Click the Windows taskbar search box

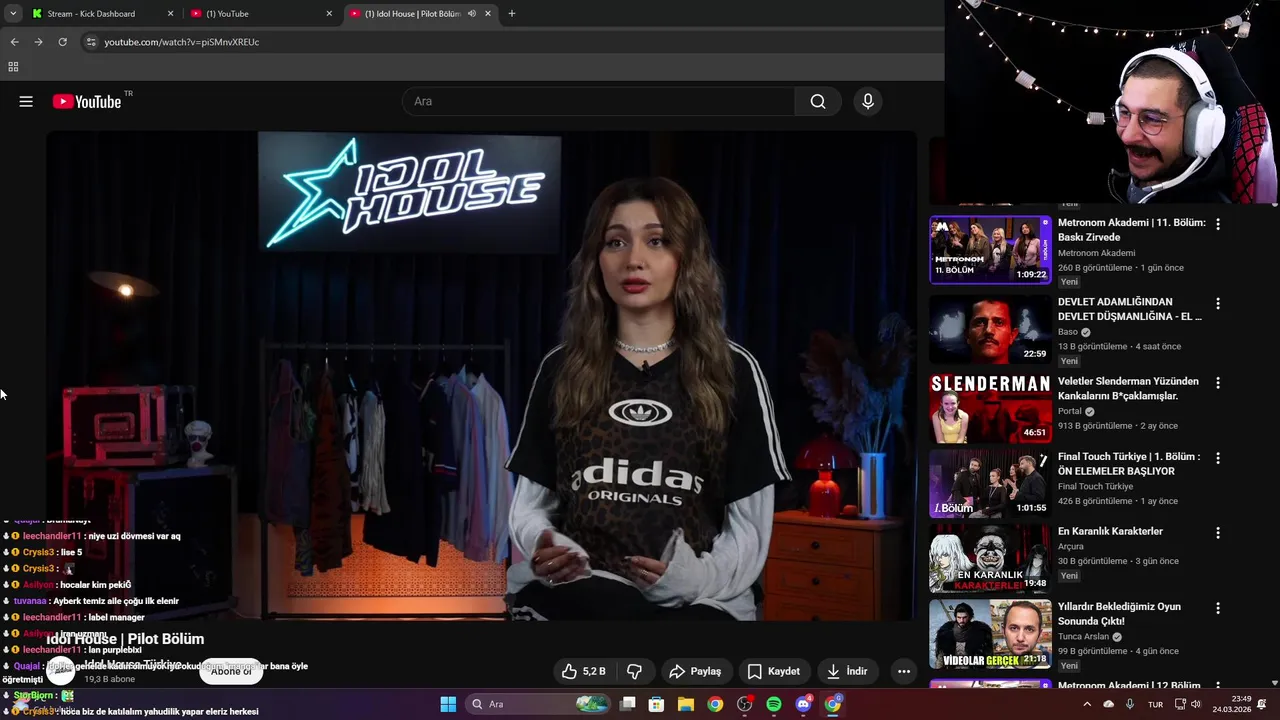(539, 704)
